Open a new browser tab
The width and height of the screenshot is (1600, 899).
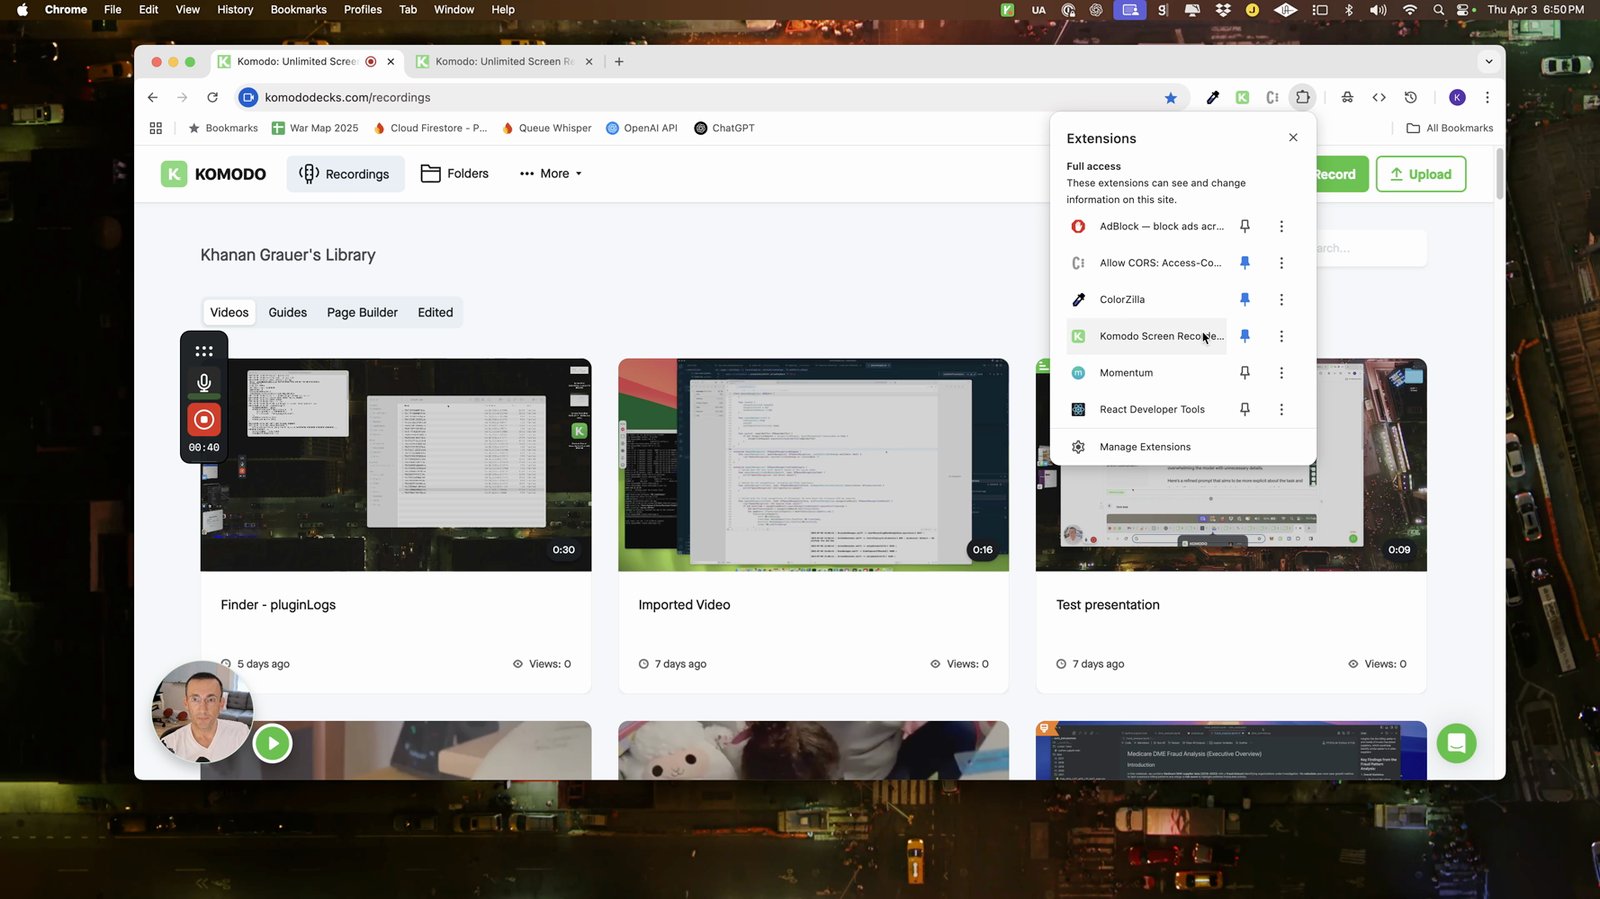tap(619, 61)
